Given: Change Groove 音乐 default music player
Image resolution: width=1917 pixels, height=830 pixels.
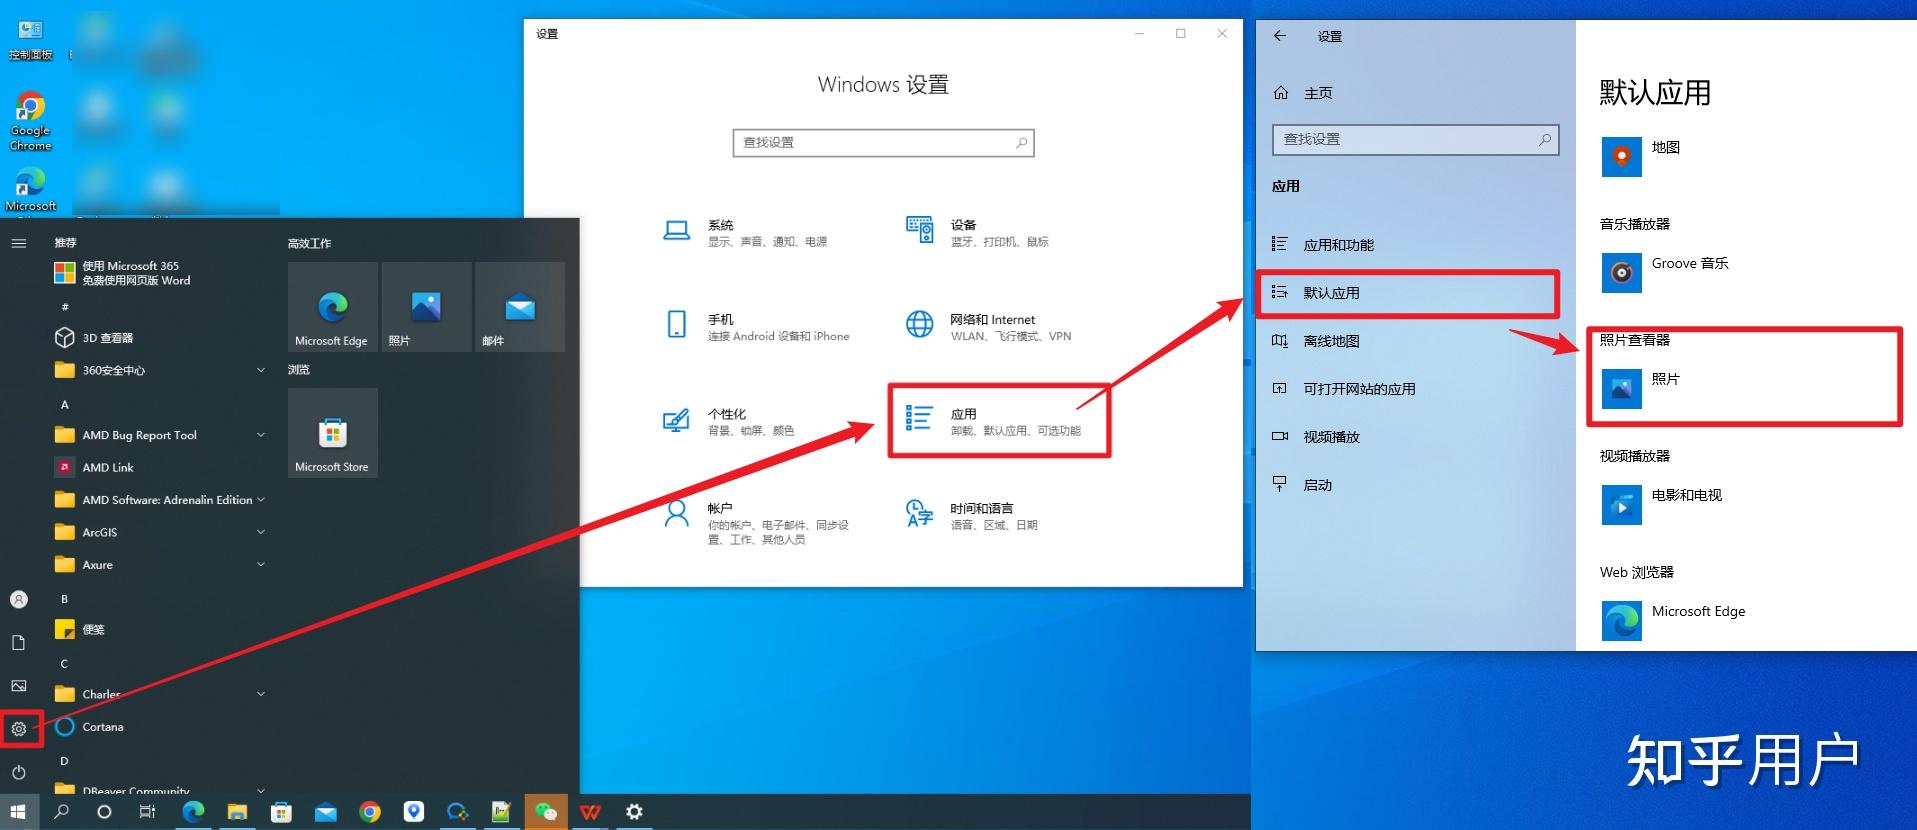Looking at the screenshot, I should [1666, 272].
